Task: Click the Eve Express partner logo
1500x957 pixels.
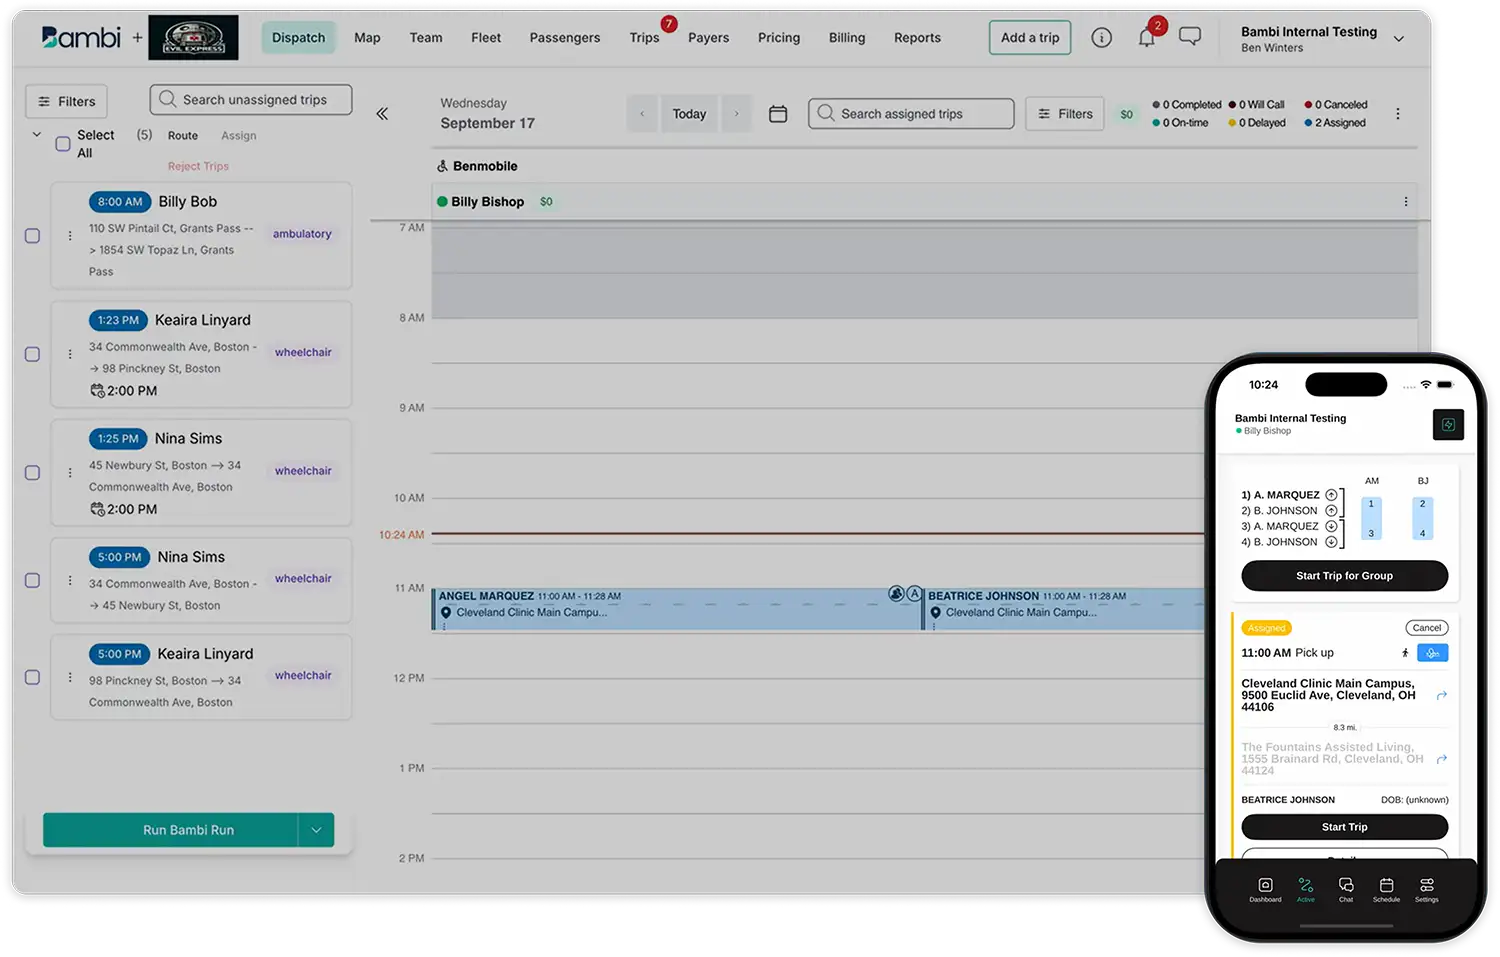Action: click(x=194, y=38)
